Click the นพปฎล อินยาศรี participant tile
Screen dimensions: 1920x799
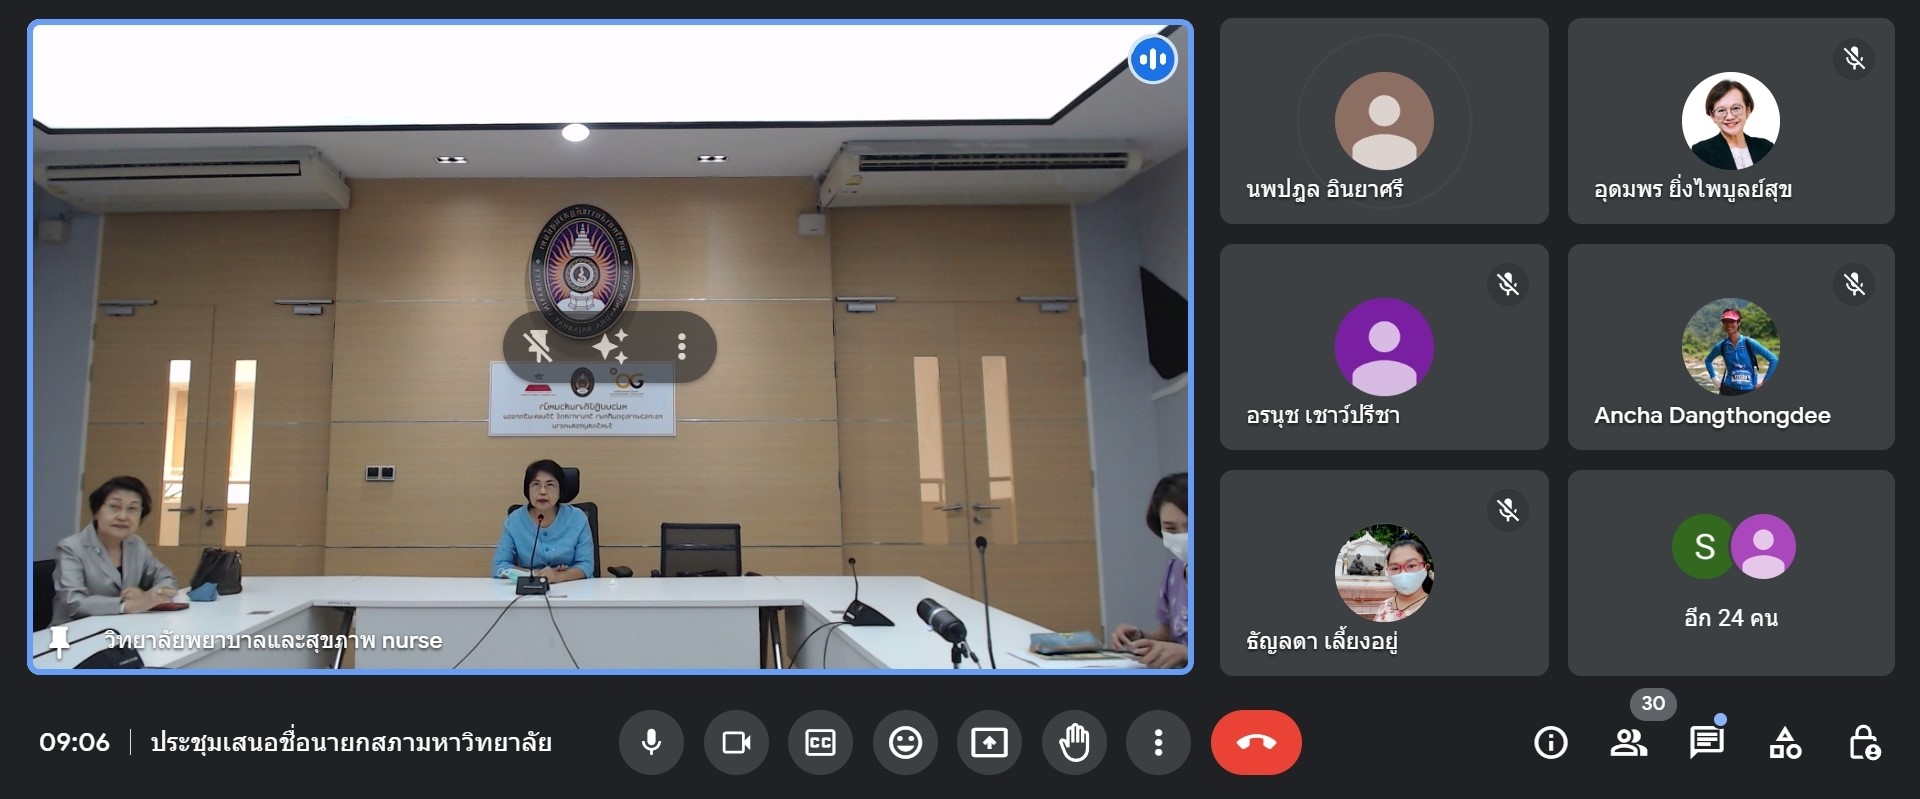click(1384, 121)
